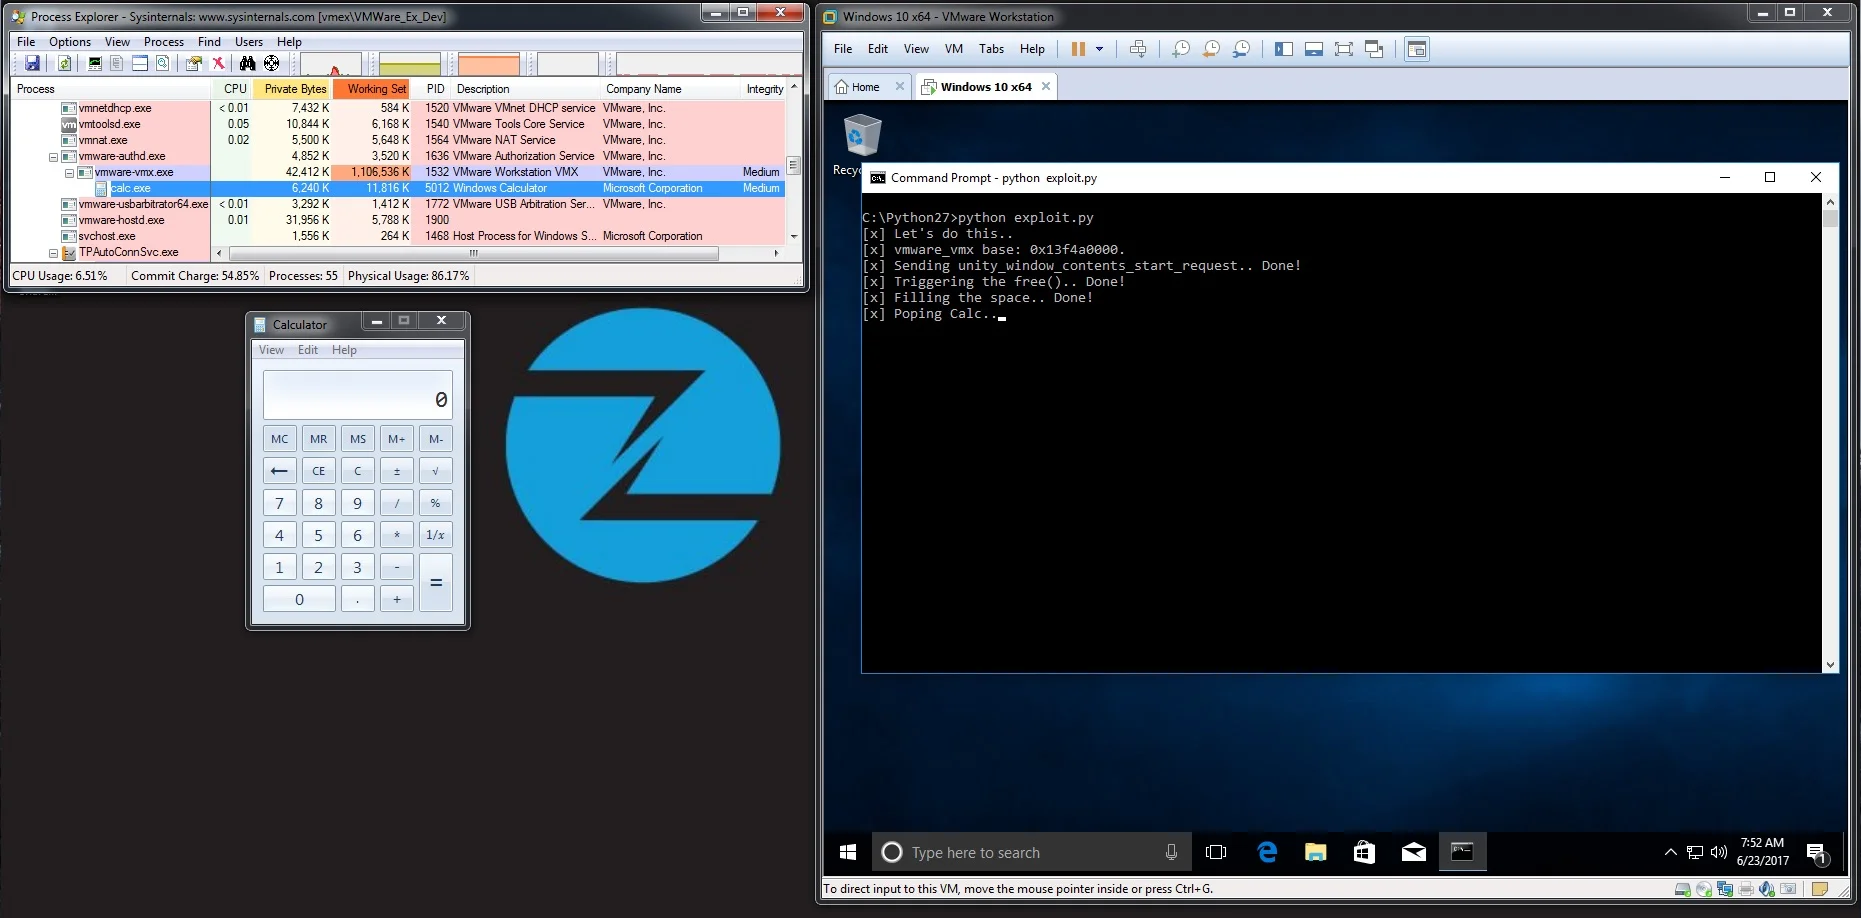Viewport: 1861px width, 918px height.
Task: Click the CD/DVD device icon in VMware status bar
Action: [x=1704, y=889]
